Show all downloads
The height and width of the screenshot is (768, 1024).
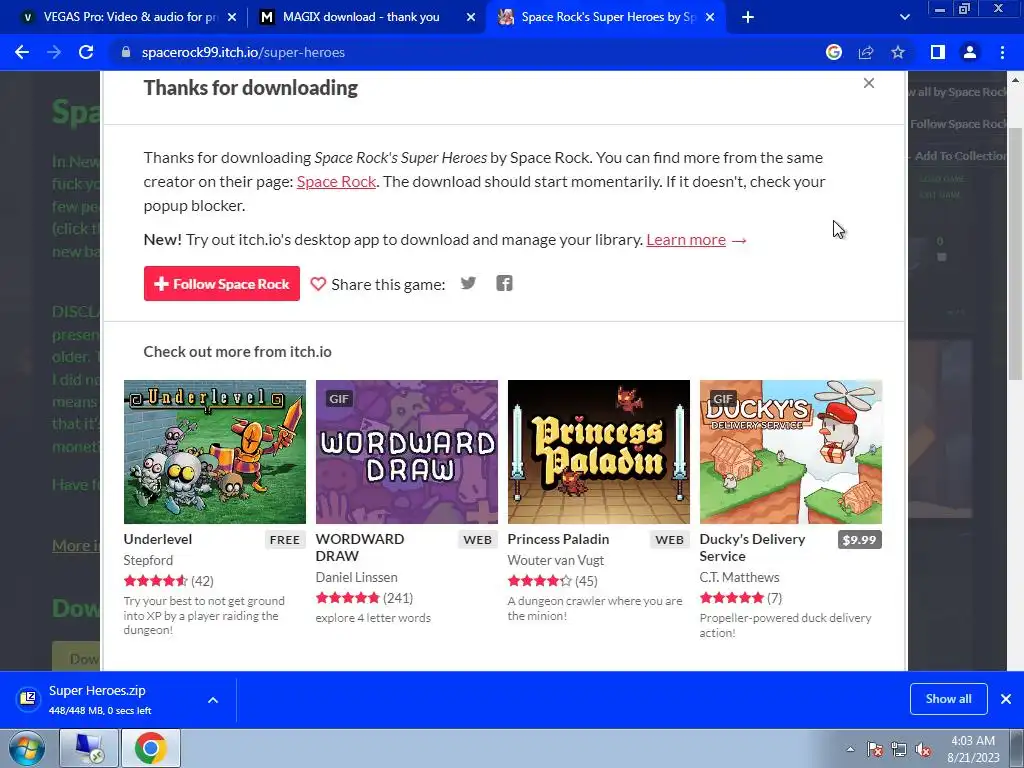(948, 699)
